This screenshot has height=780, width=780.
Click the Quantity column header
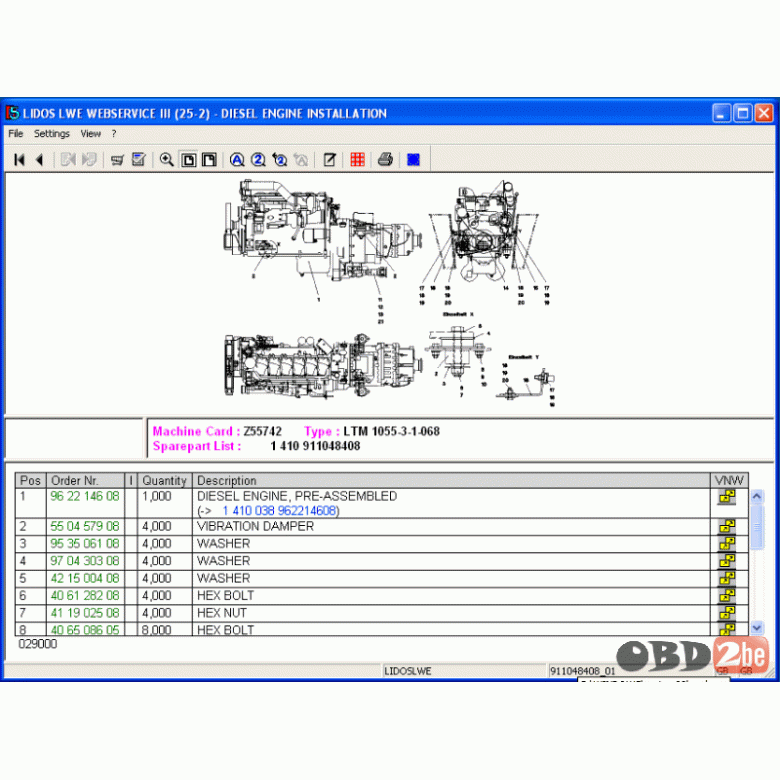(x=164, y=481)
